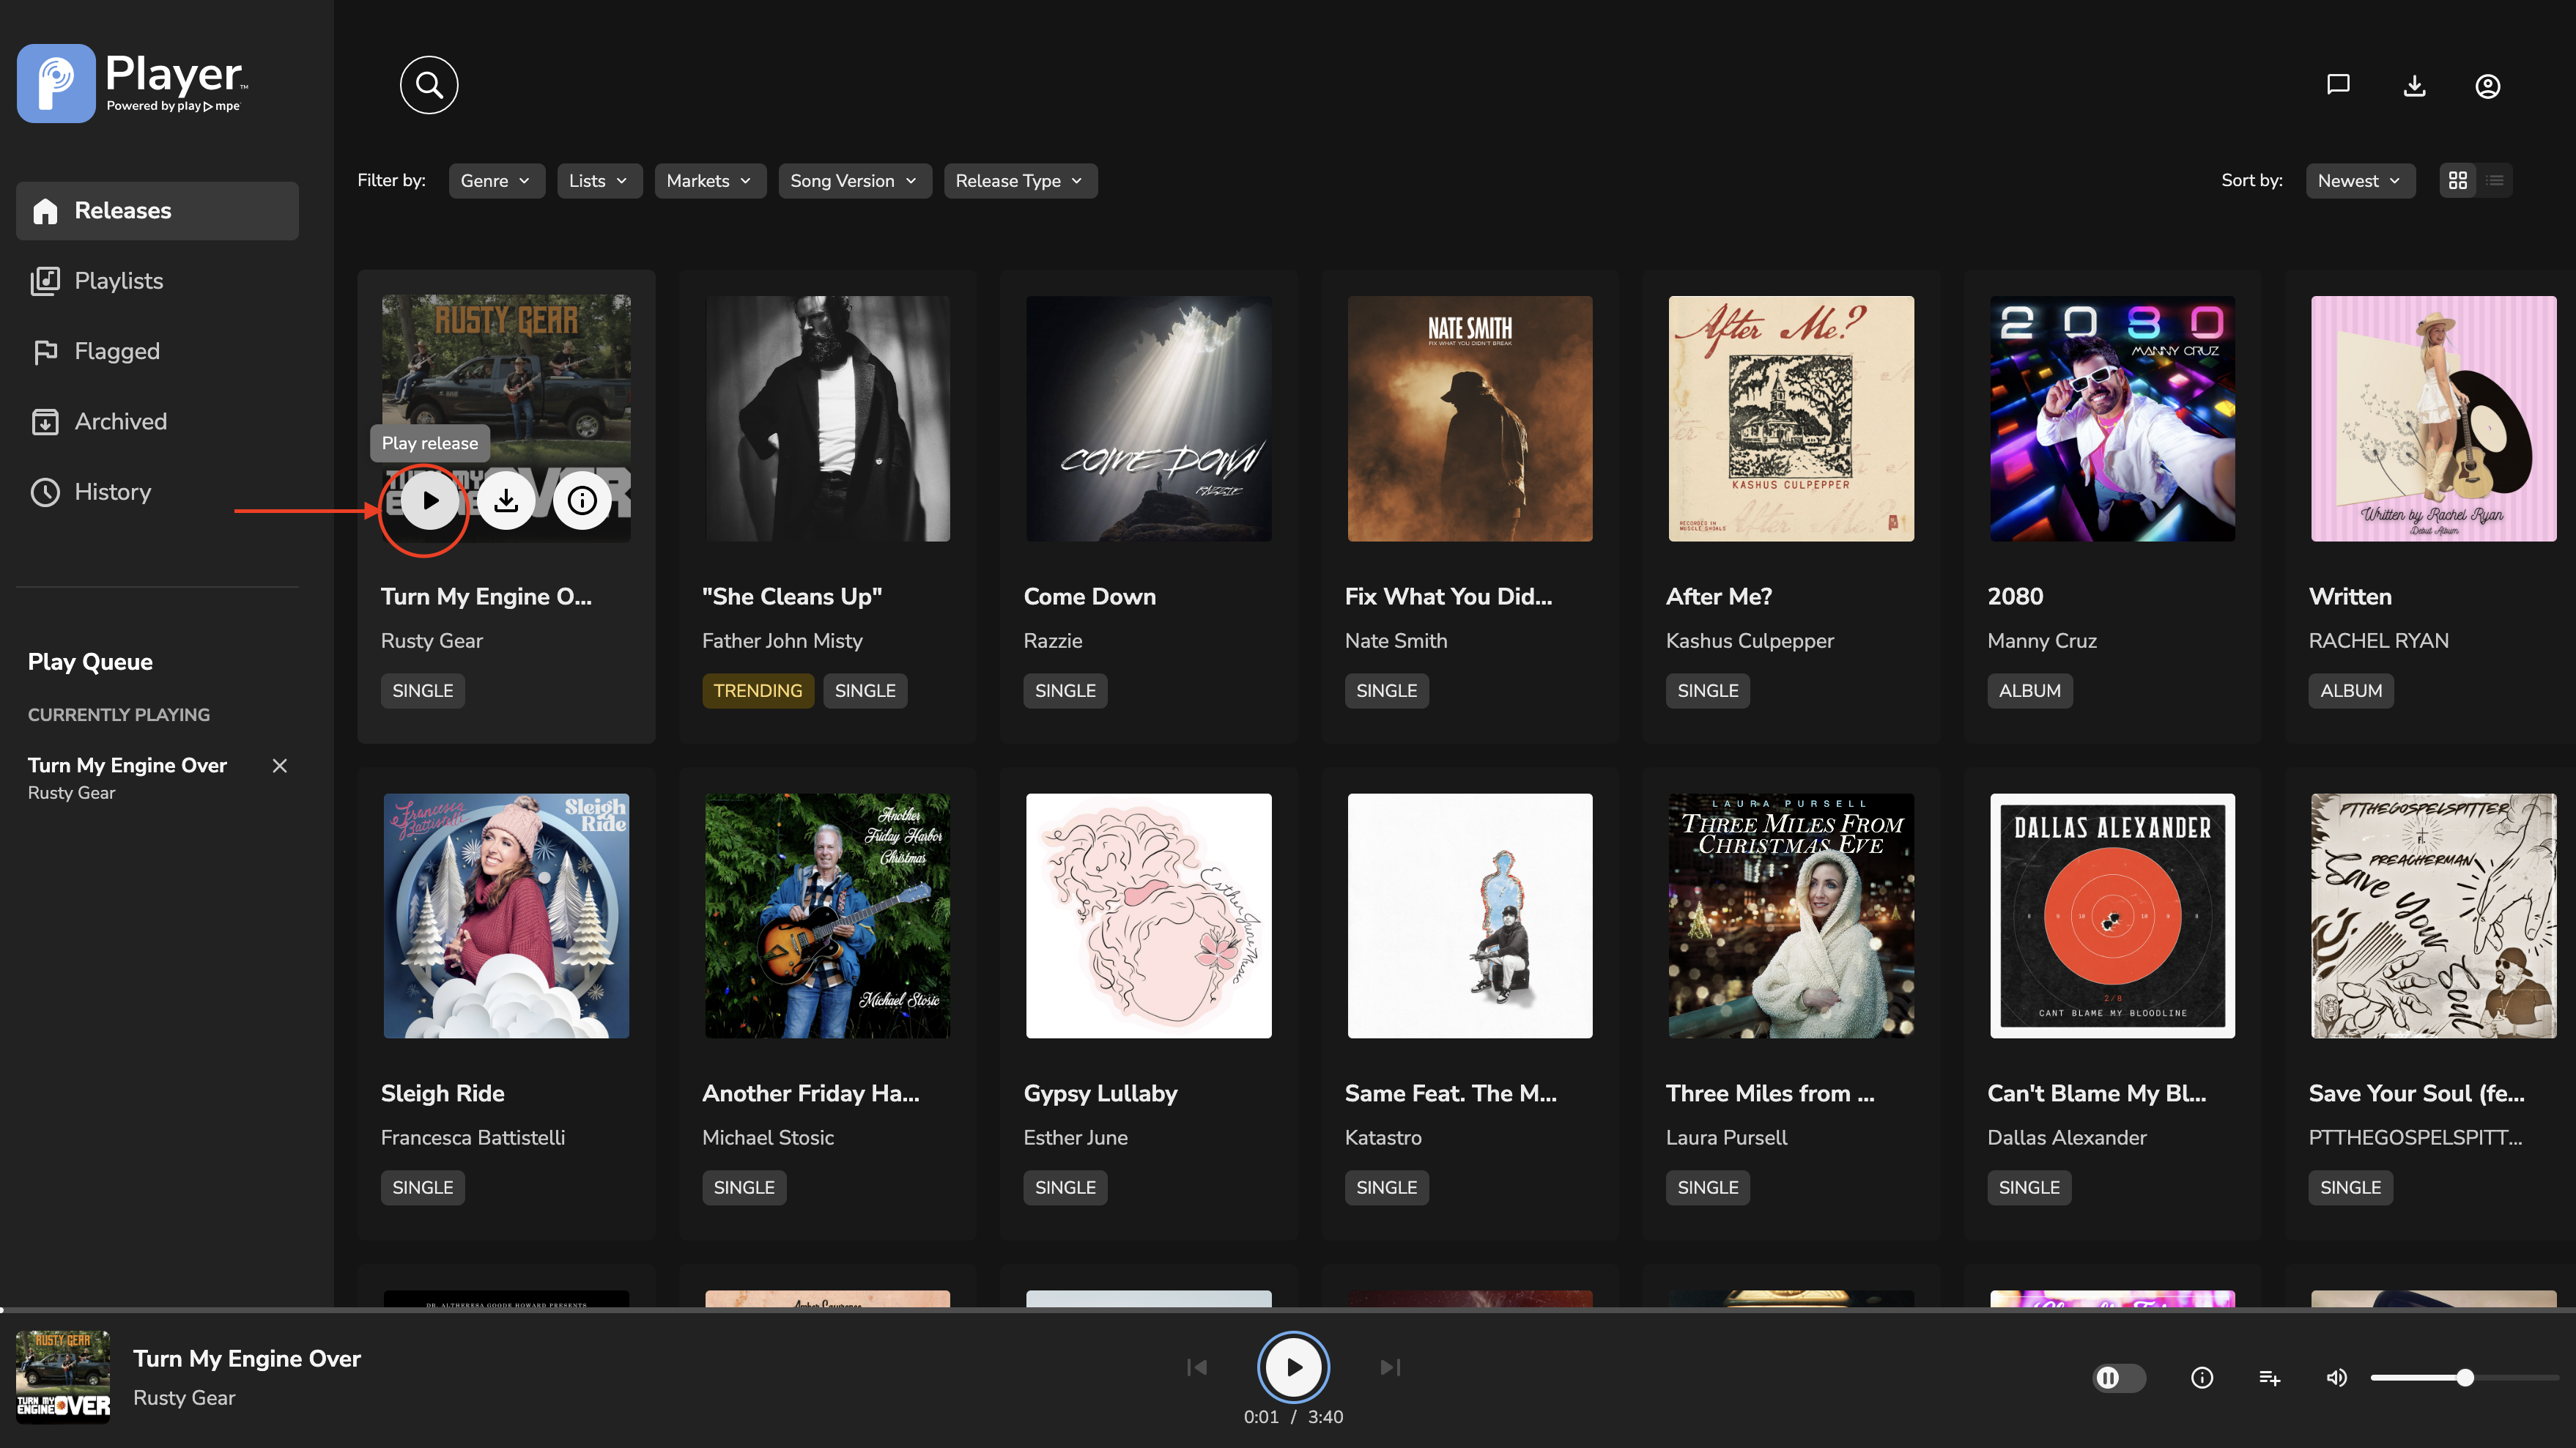Viewport: 2576px width, 1448px height.
Task: Open the Same Feat. The M... title
Action: pos(1450,1094)
